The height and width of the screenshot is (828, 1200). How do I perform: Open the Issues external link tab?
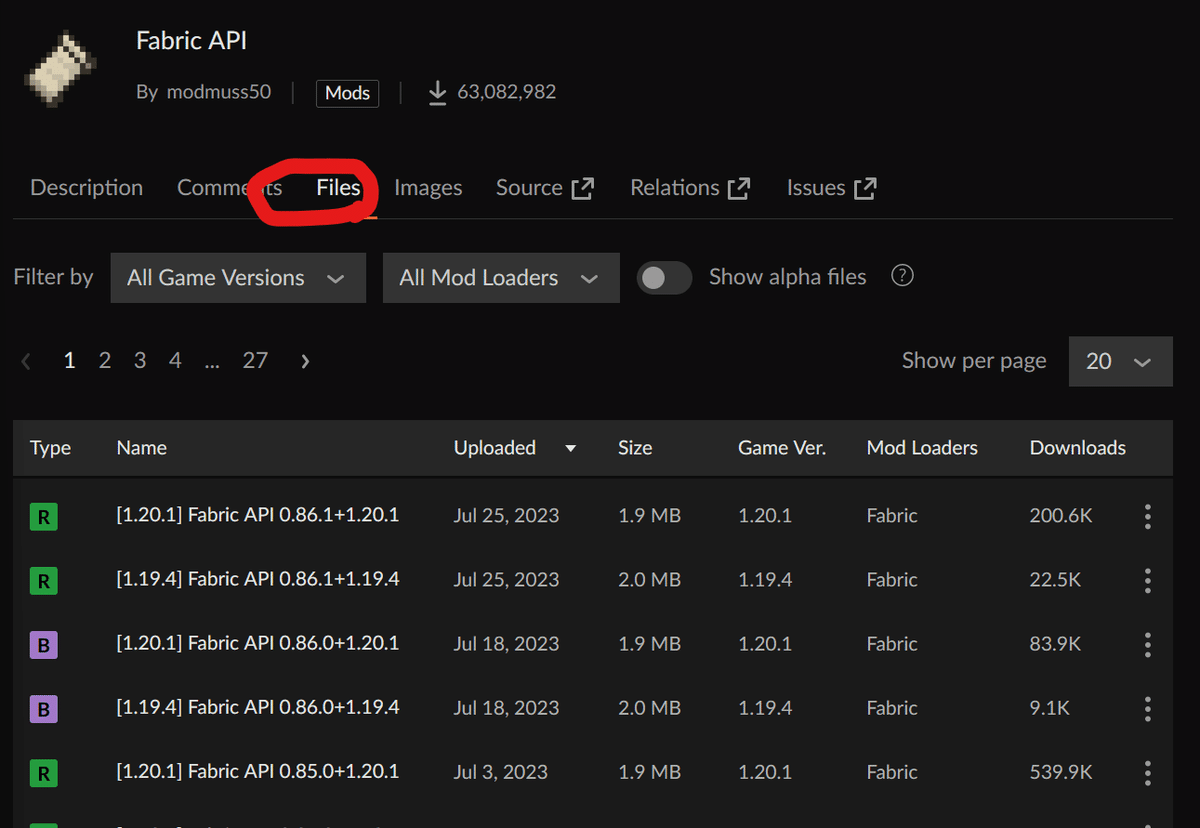(x=832, y=188)
